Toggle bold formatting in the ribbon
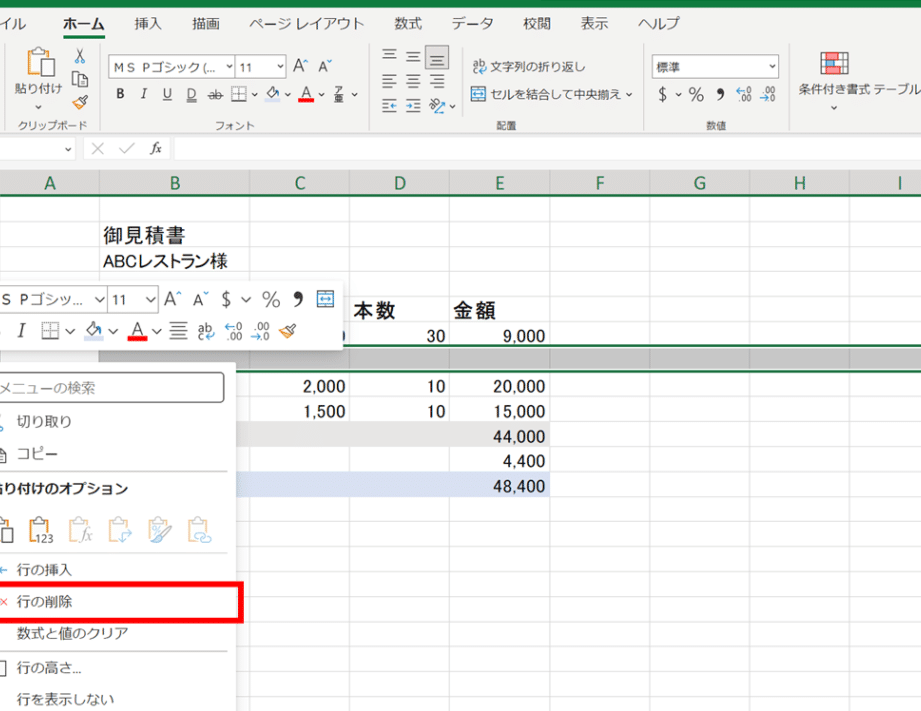The image size is (921, 711). [120, 95]
